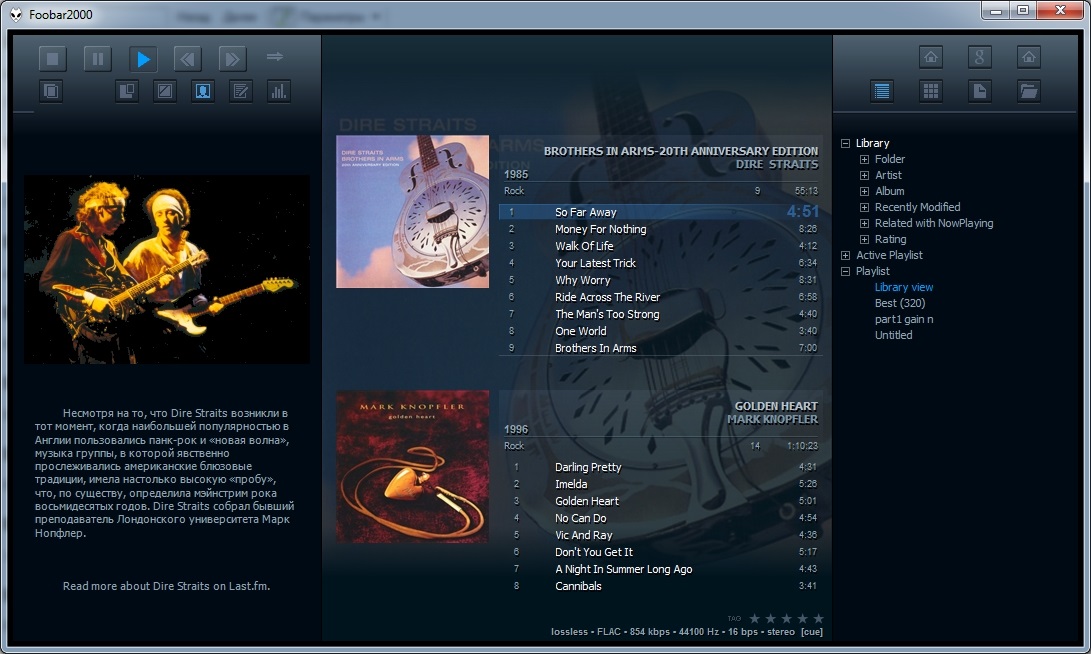The height and width of the screenshot is (654, 1091).
Task: Toggle the highlighted artist biography panel icon
Action: coord(202,91)
